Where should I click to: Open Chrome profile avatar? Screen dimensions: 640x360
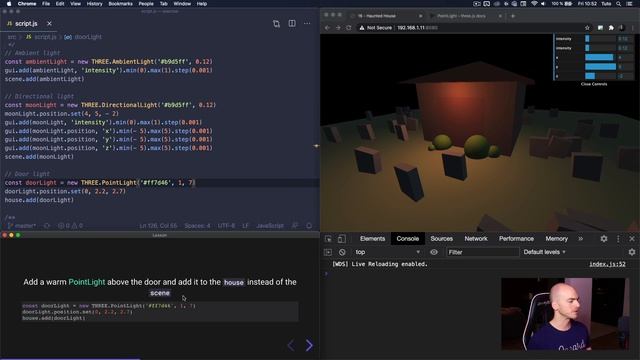[622, 28]
